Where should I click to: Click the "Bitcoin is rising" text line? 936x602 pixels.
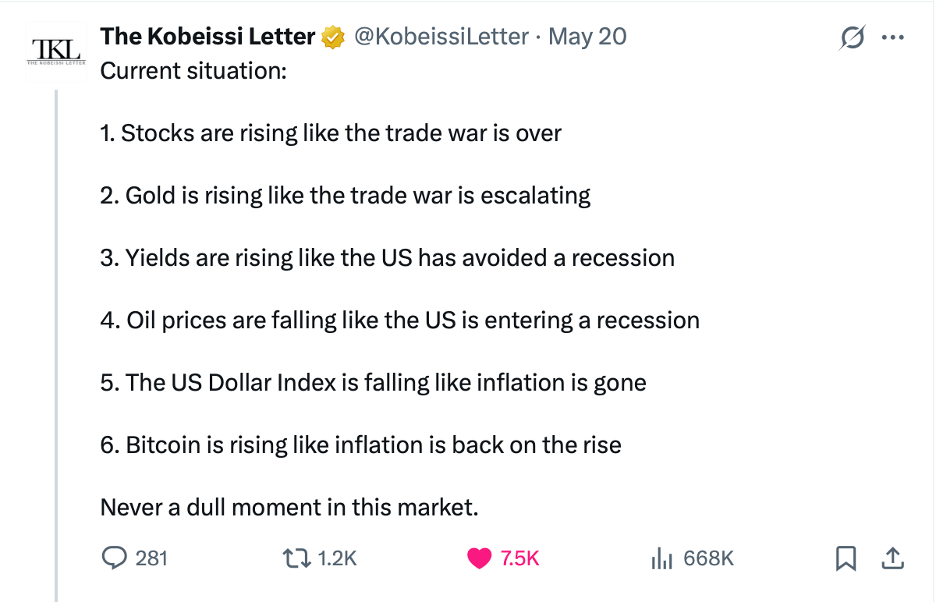coord(361,445)
